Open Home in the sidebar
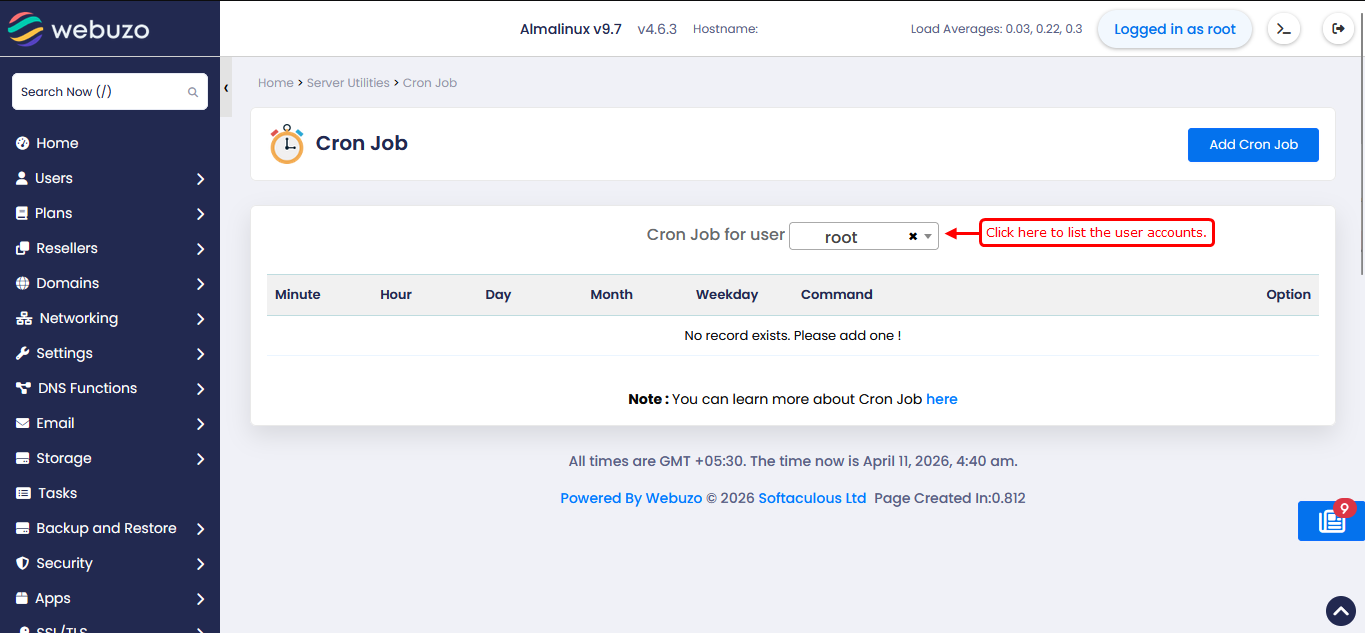Screen dimensions: 1365x633 tap(57, 143)
